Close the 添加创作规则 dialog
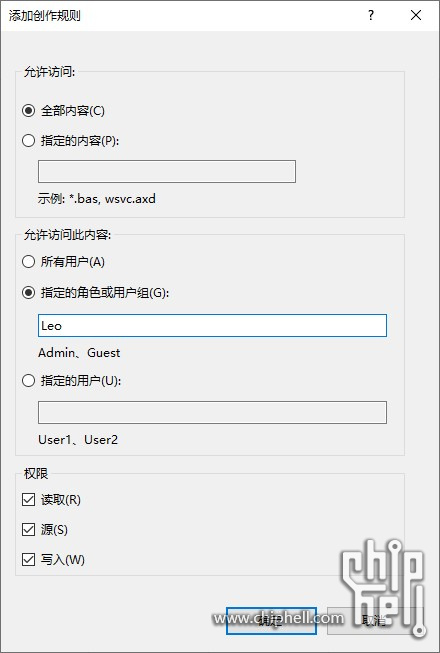Image resolution: width=440 pixels, height=653 pixels. tap(416, 15)
